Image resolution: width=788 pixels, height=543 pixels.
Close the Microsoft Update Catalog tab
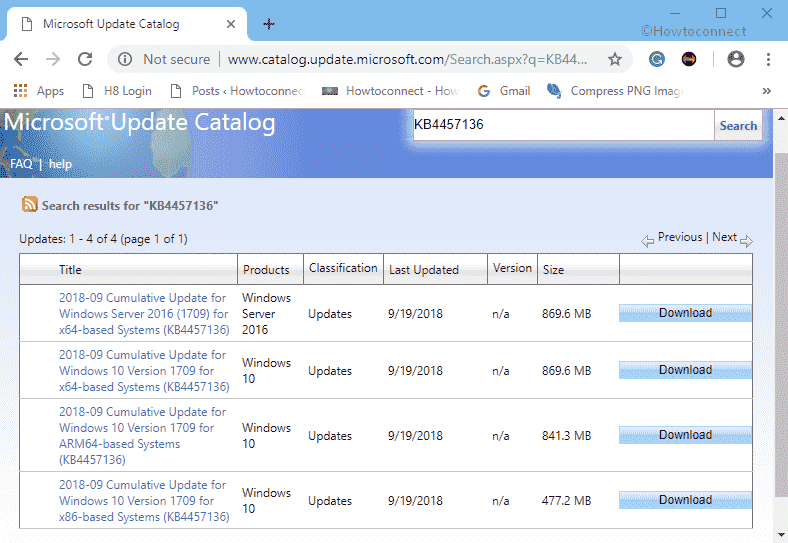point(231,24)
